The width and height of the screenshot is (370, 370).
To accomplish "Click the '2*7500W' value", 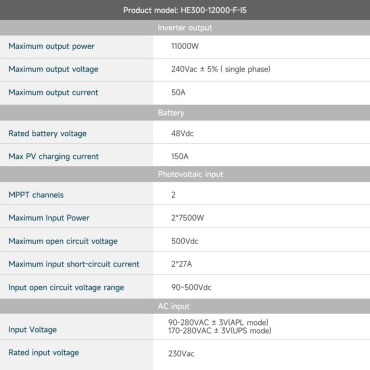I will pos(187,218).
